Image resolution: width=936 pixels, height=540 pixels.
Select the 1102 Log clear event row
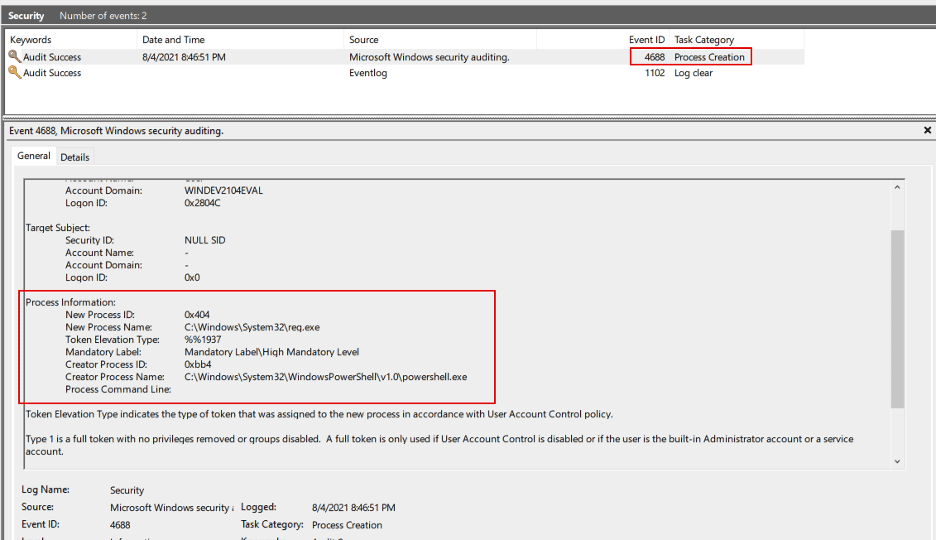[x=405, y=73]
